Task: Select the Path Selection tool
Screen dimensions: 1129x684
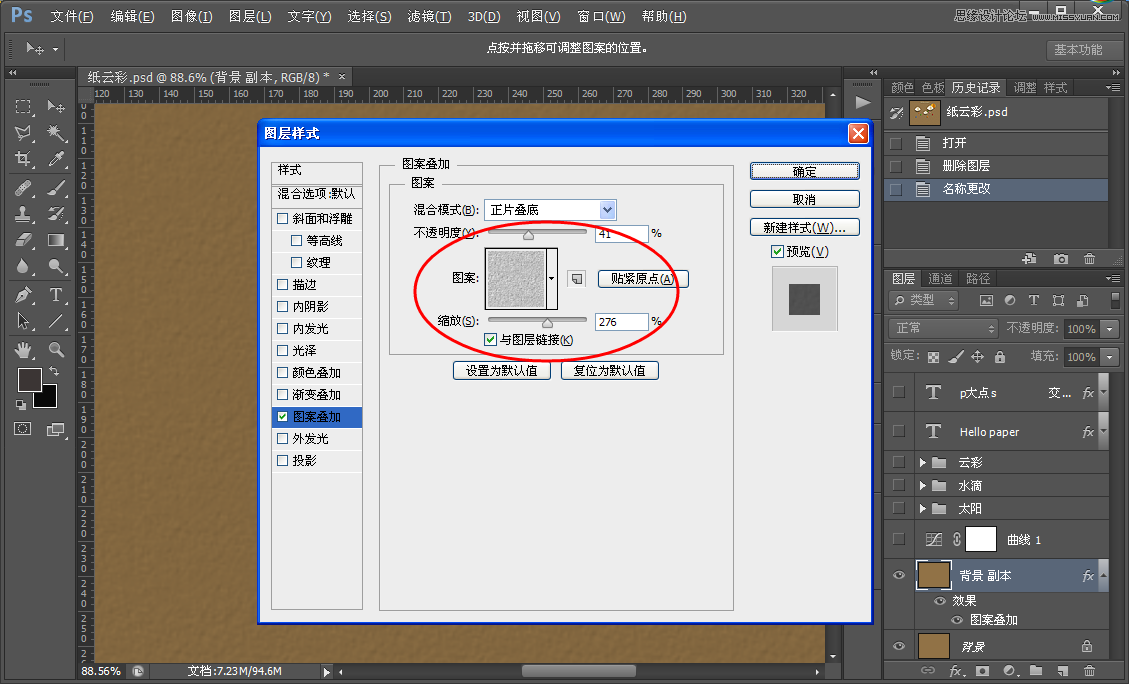Action: point(23,321)
